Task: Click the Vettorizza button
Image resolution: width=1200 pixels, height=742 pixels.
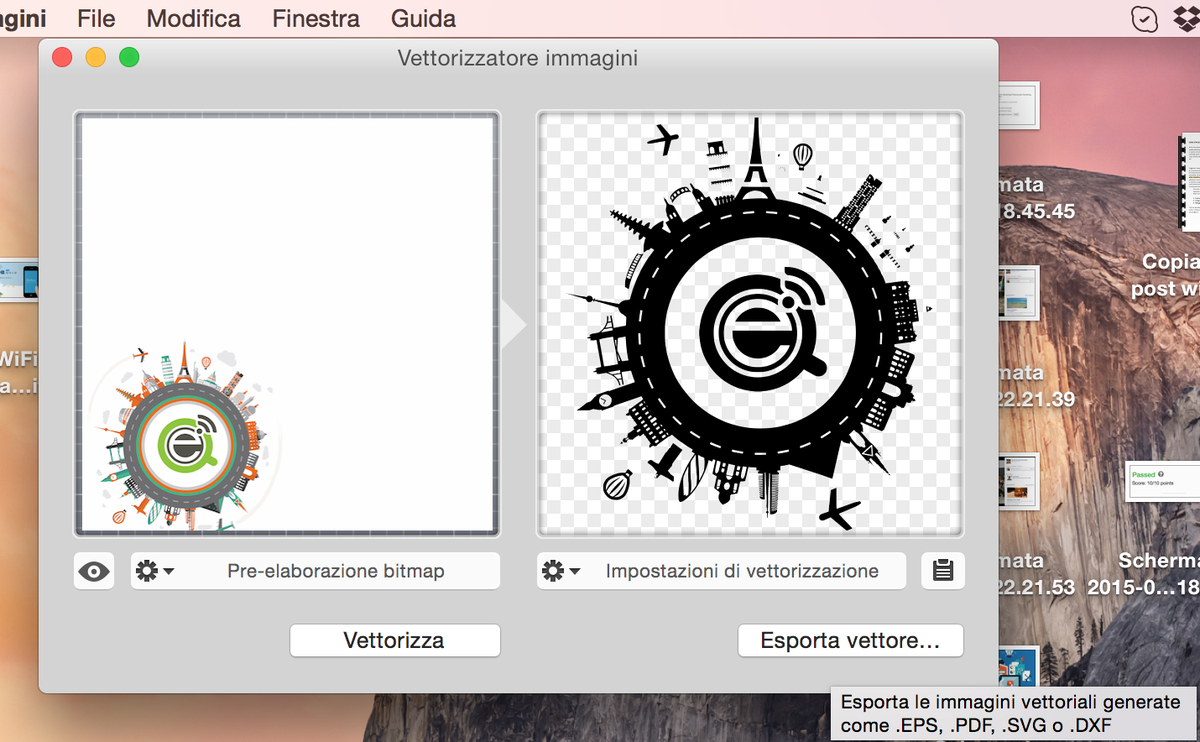Action: click(394, 640)
